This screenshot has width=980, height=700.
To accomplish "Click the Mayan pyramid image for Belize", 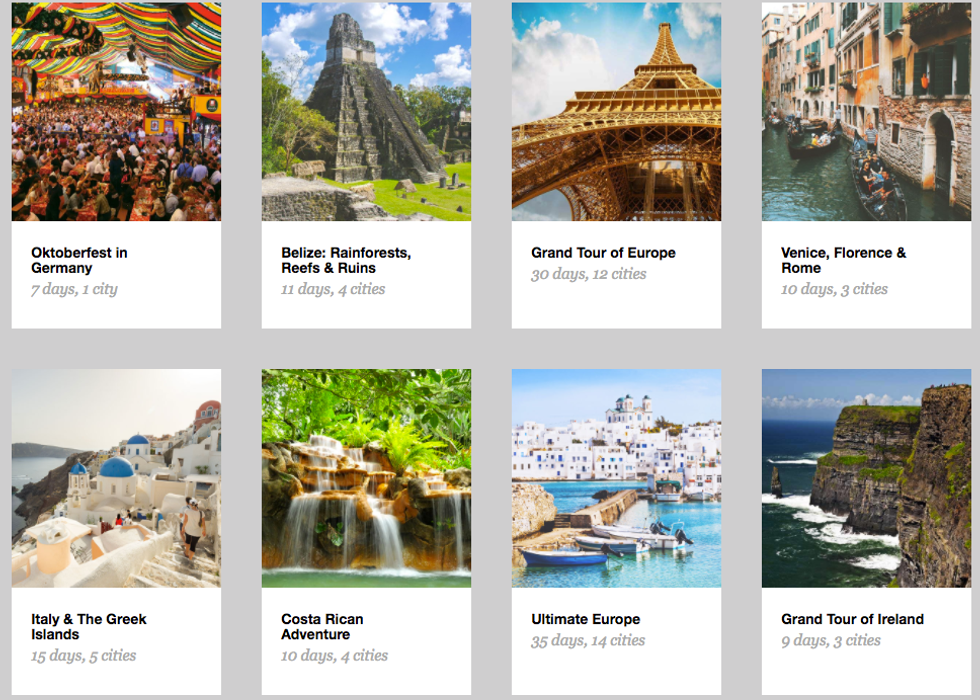I will tap(366, 111).
